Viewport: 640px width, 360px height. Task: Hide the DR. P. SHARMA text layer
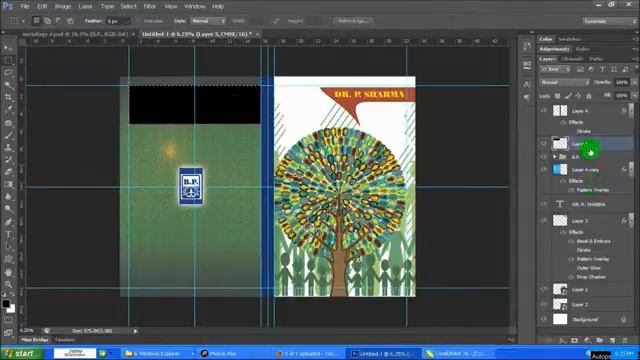(x=544, y=204)
